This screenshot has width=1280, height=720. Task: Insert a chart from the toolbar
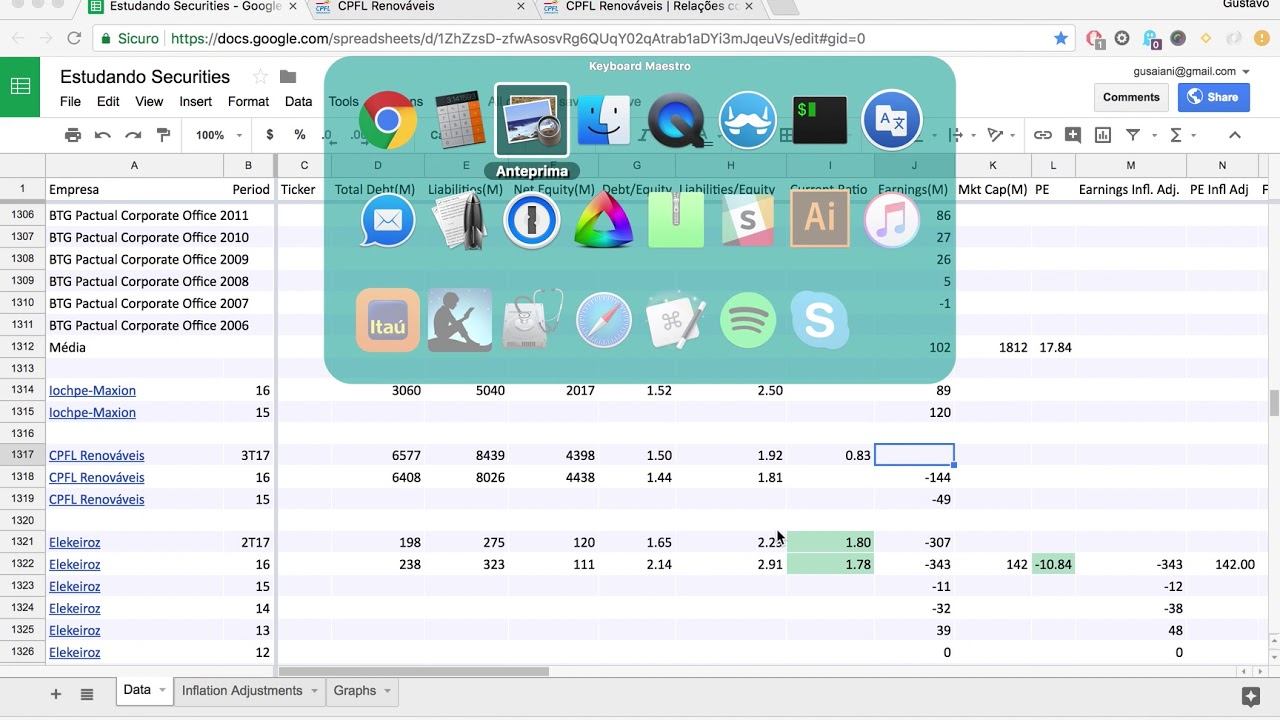click(x=1103, y=135)
